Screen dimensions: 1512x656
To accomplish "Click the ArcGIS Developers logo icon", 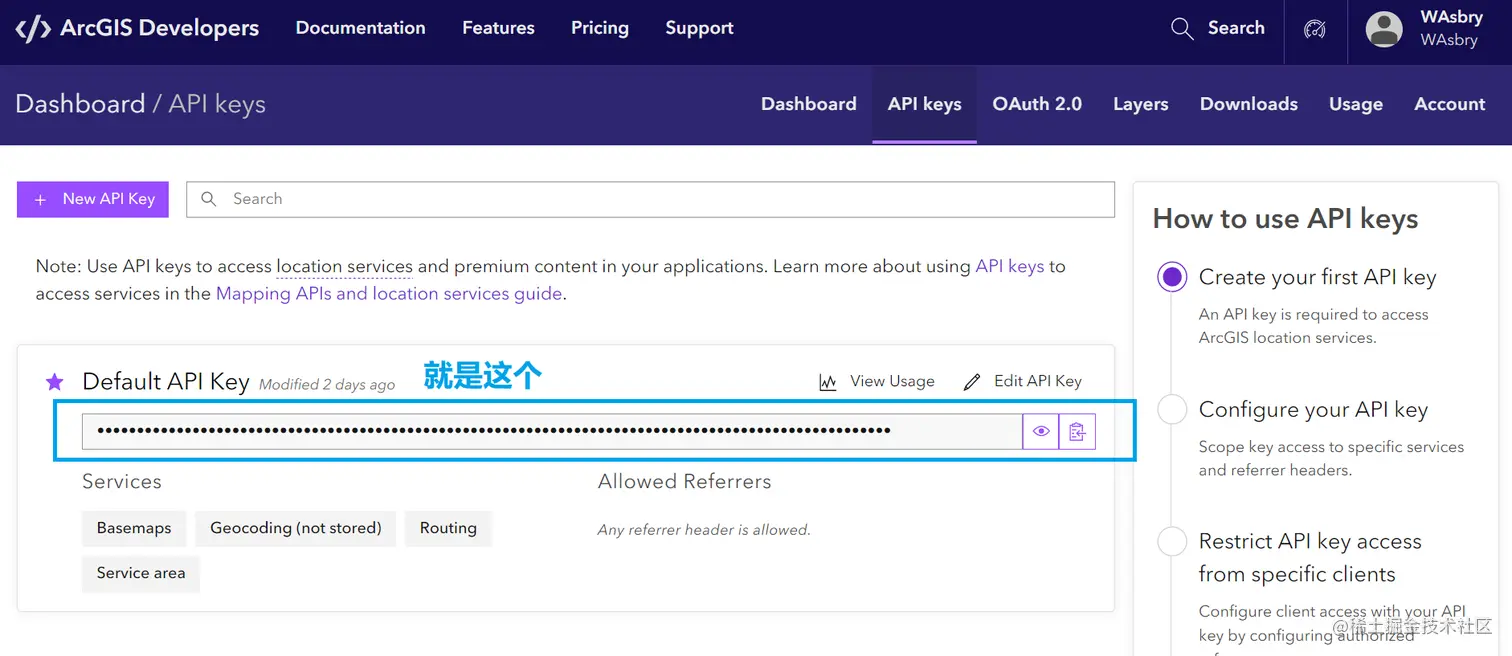I will tap(32, 28).
